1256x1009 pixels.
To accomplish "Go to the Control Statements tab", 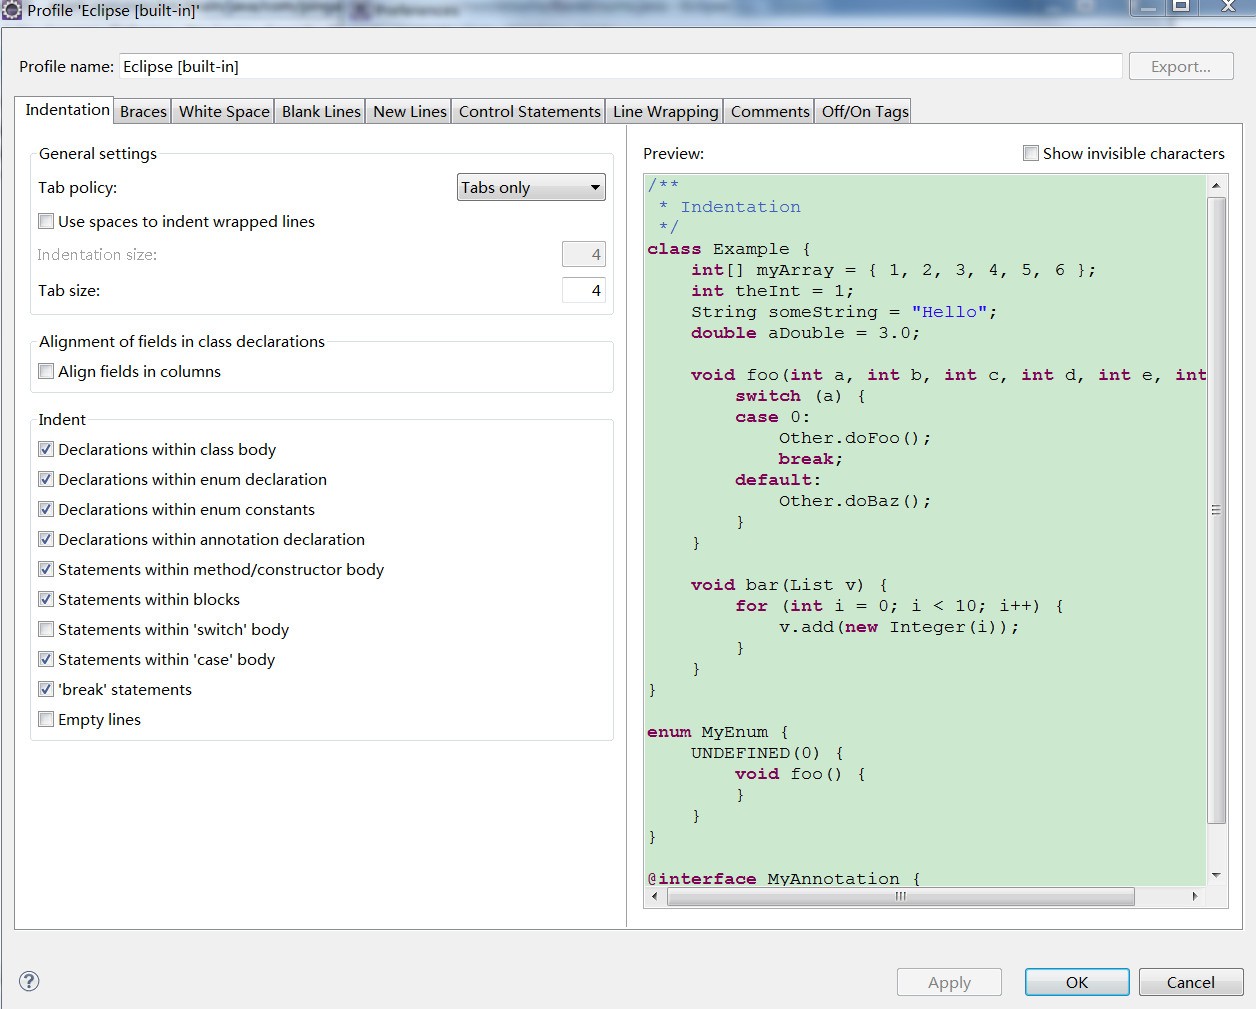I will 529,111.
